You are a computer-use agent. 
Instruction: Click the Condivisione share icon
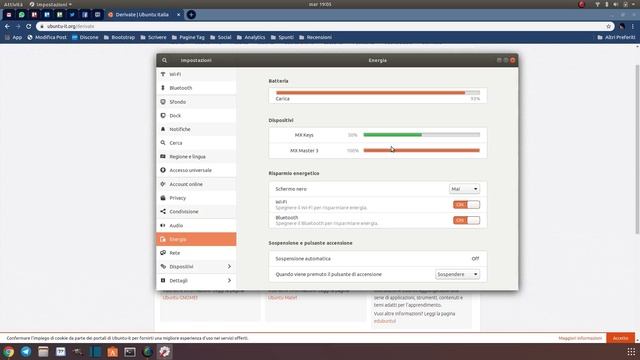pos(163,211)
